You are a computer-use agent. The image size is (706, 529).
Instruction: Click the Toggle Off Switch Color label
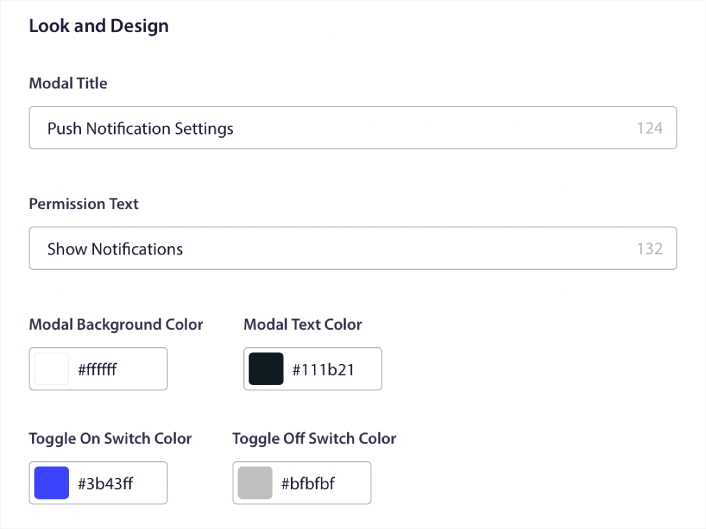[314, 438]
